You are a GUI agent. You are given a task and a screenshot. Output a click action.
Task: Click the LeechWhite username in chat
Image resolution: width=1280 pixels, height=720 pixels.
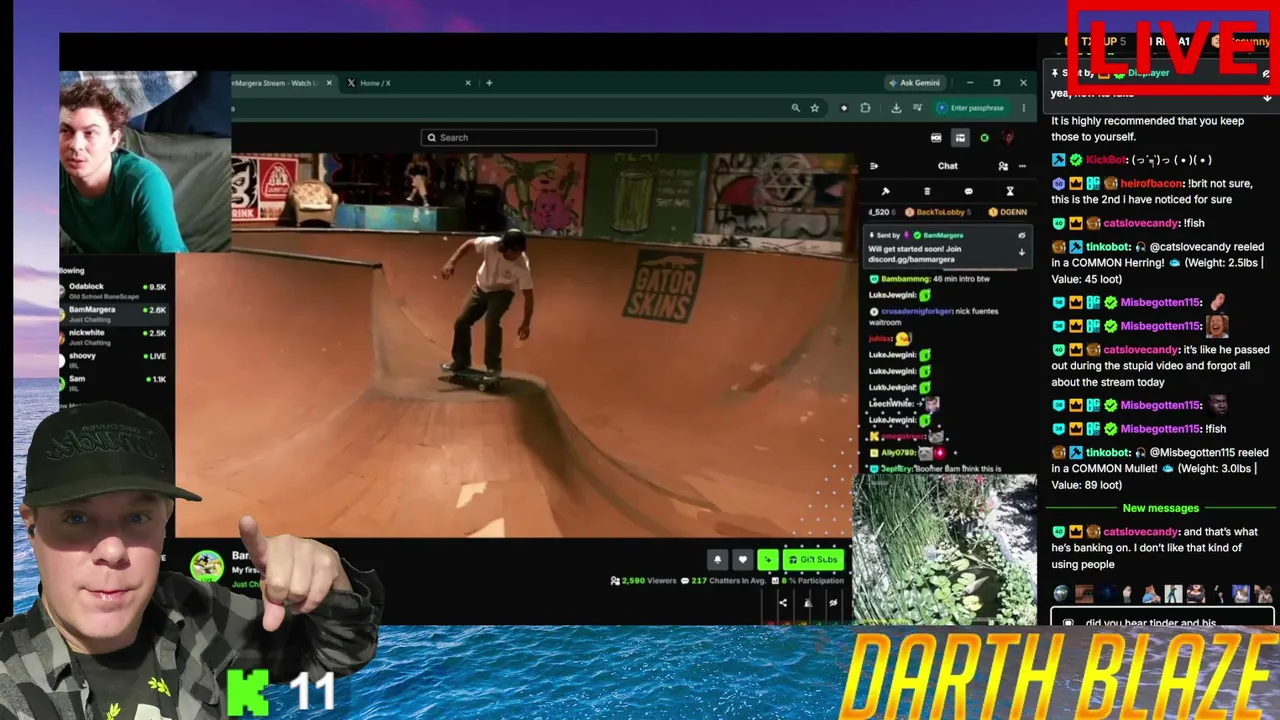(891, 403)
